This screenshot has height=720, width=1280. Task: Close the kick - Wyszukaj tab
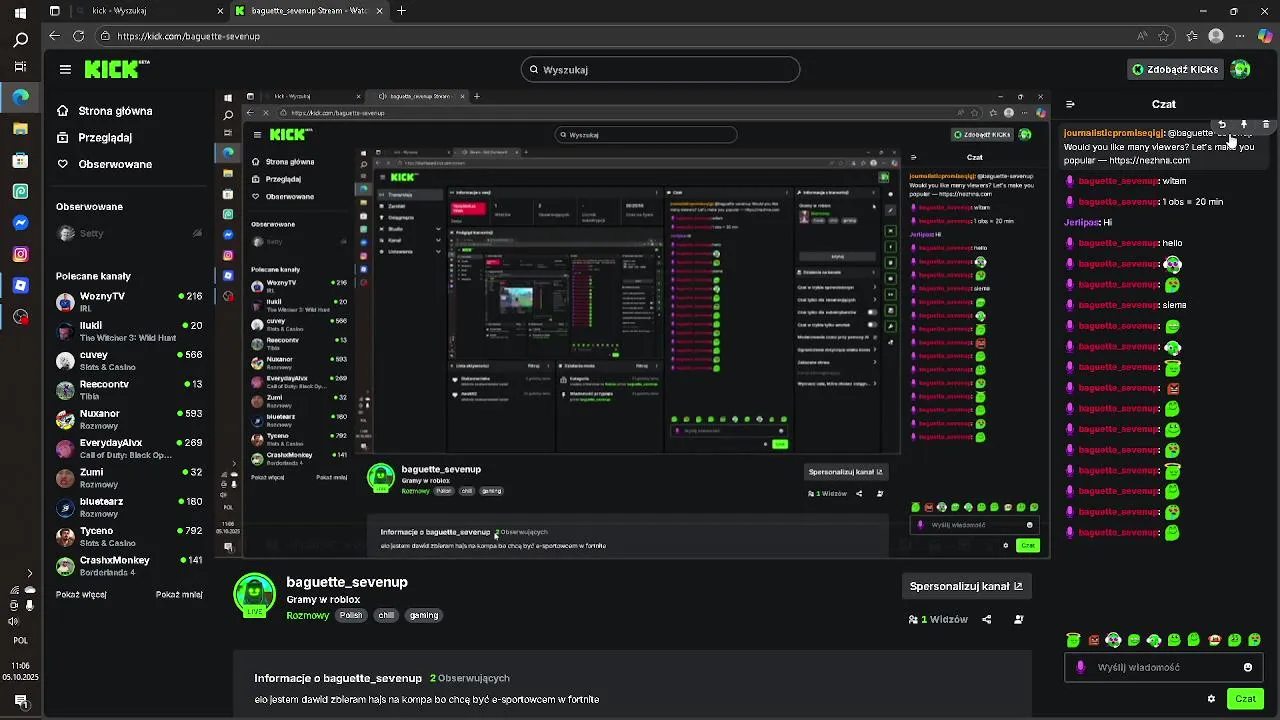click(x=220, y=11)
